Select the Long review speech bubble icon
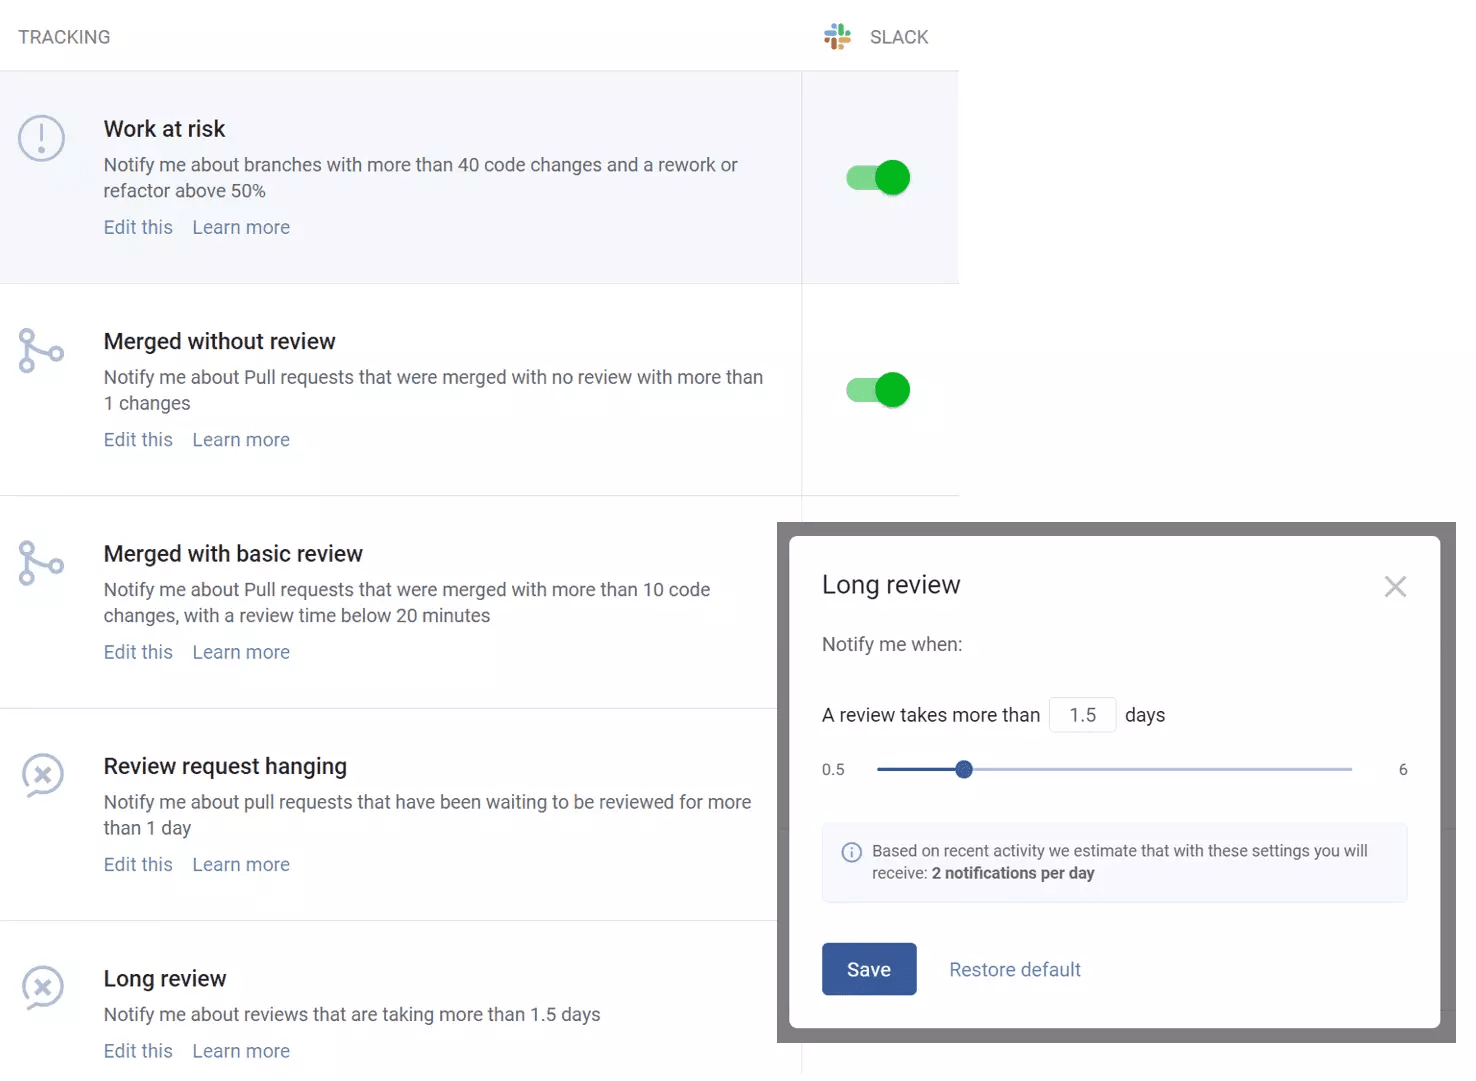The height and width of the screenshot is (1081, 1476). [x=41, y=988]
